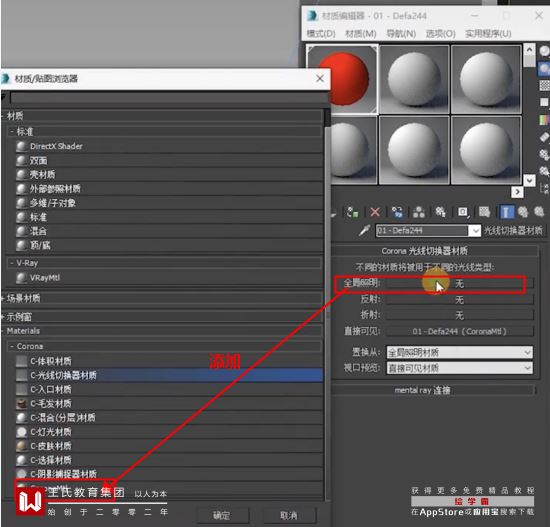This screenshot has height=527, width=550.
Task: Select C-光线切换器材质 in list
Action: (169, 375)
